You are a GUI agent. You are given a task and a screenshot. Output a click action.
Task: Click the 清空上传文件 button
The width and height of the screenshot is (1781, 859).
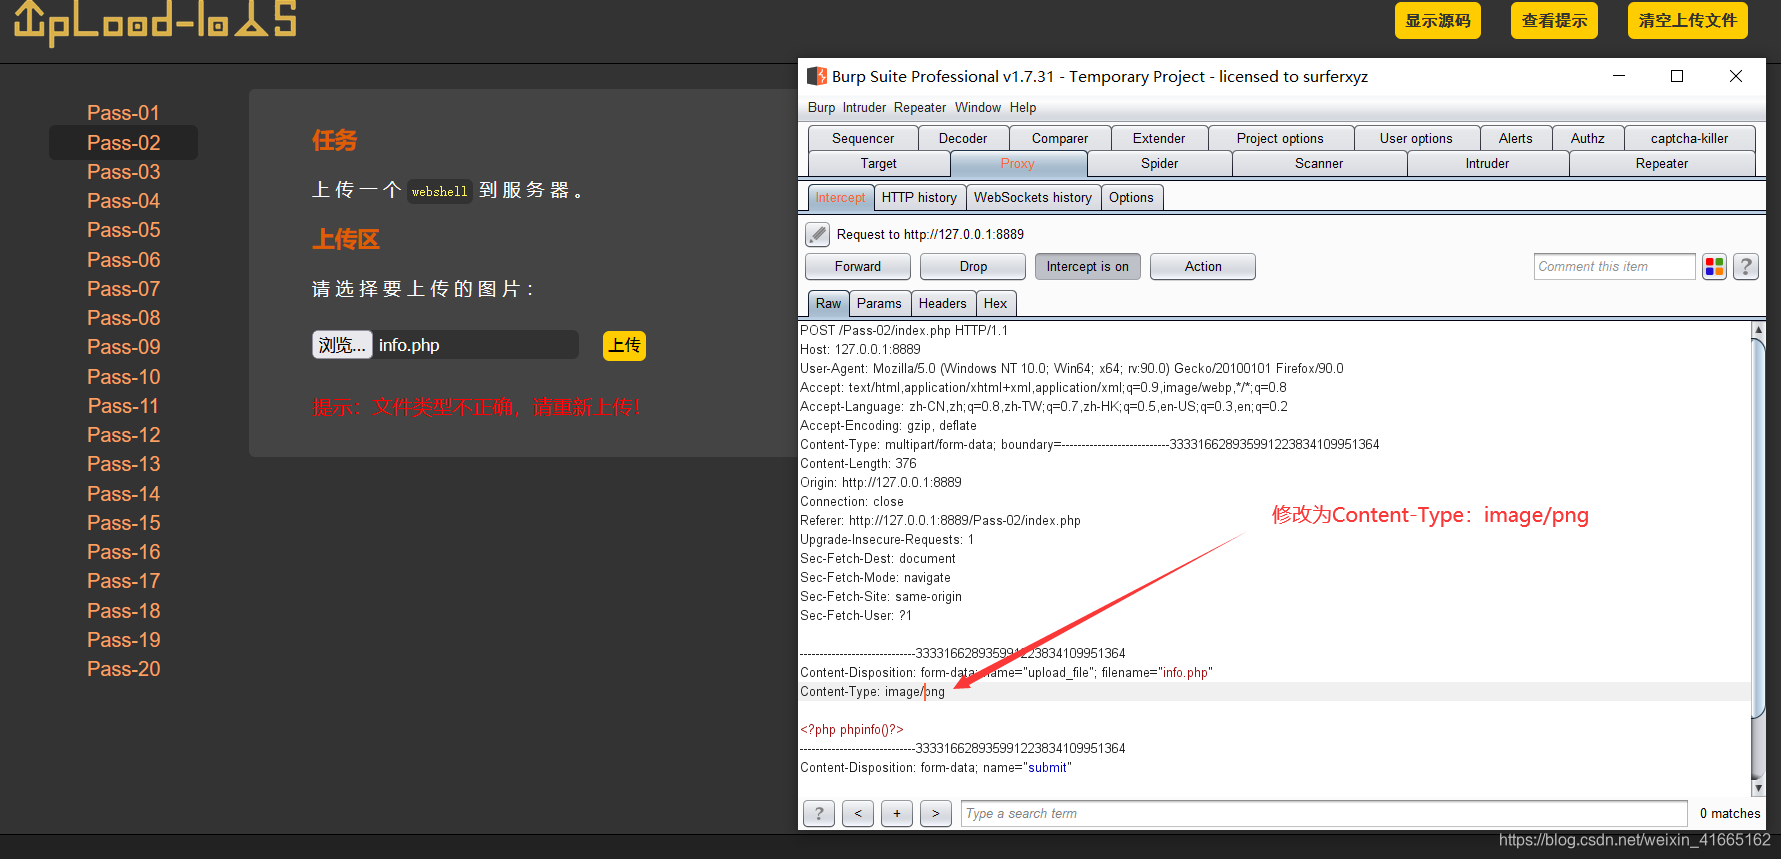click(x=1688, y=20)
